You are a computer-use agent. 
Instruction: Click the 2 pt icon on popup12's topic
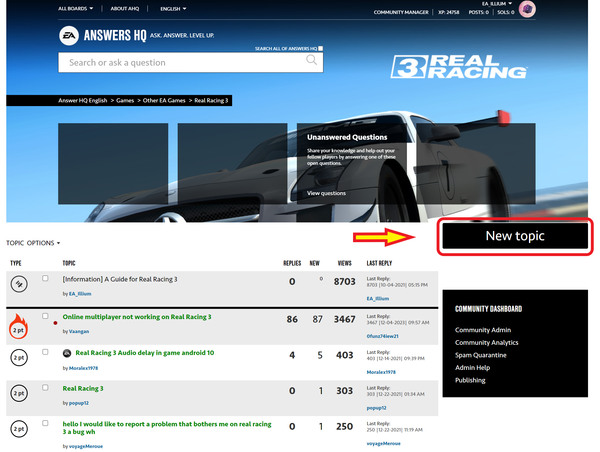pos(19,393)
